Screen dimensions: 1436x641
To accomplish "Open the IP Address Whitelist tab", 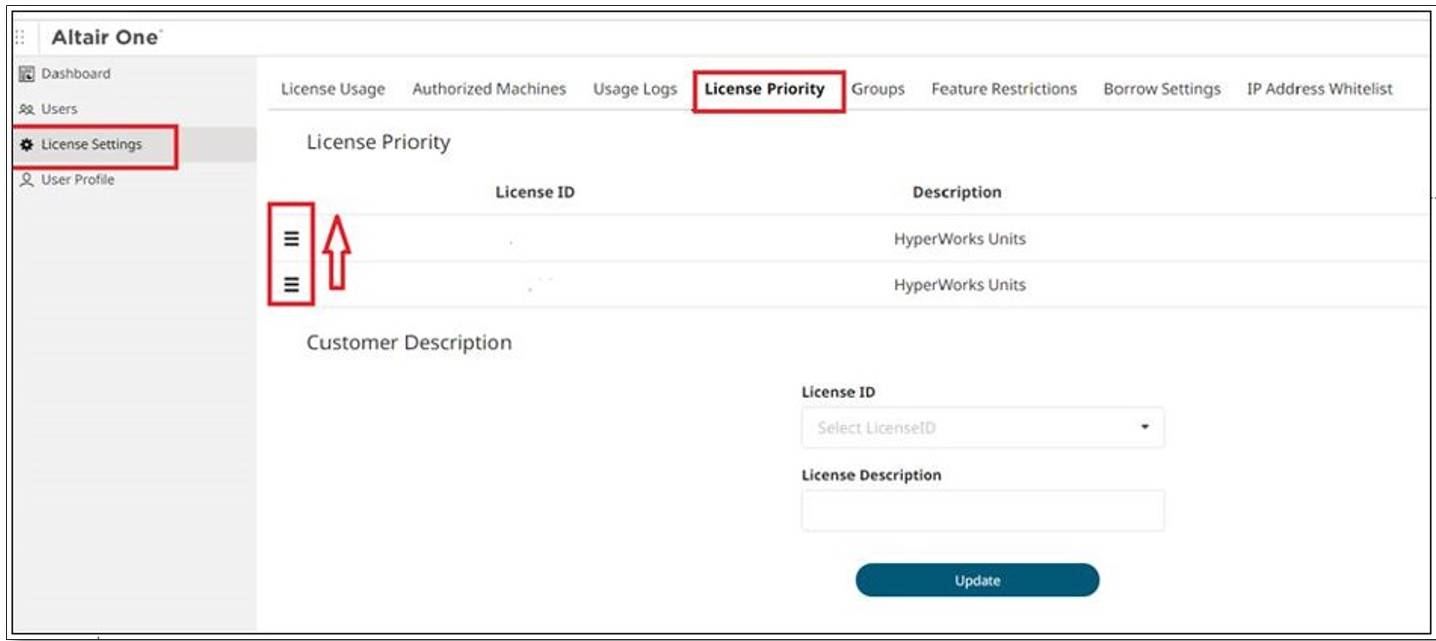I will (x=1319, y=89).
